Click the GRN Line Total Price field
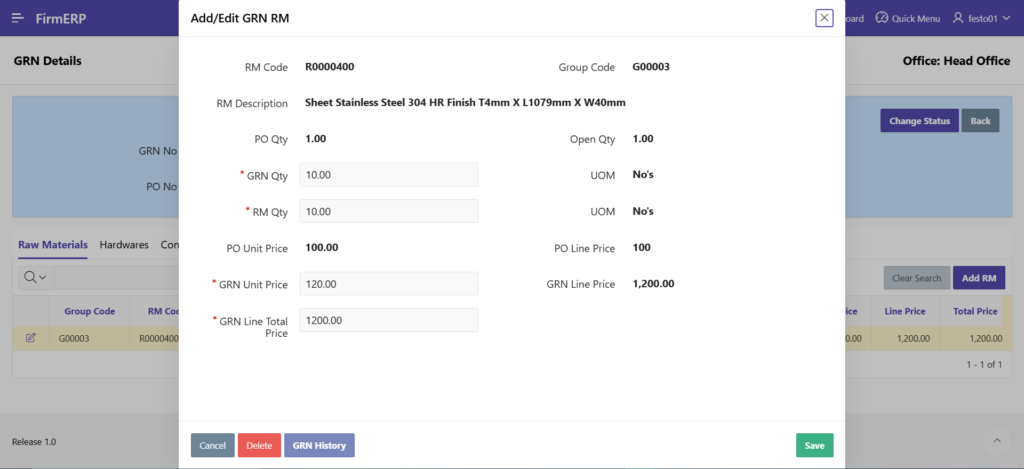 click(x=388, y=320)
